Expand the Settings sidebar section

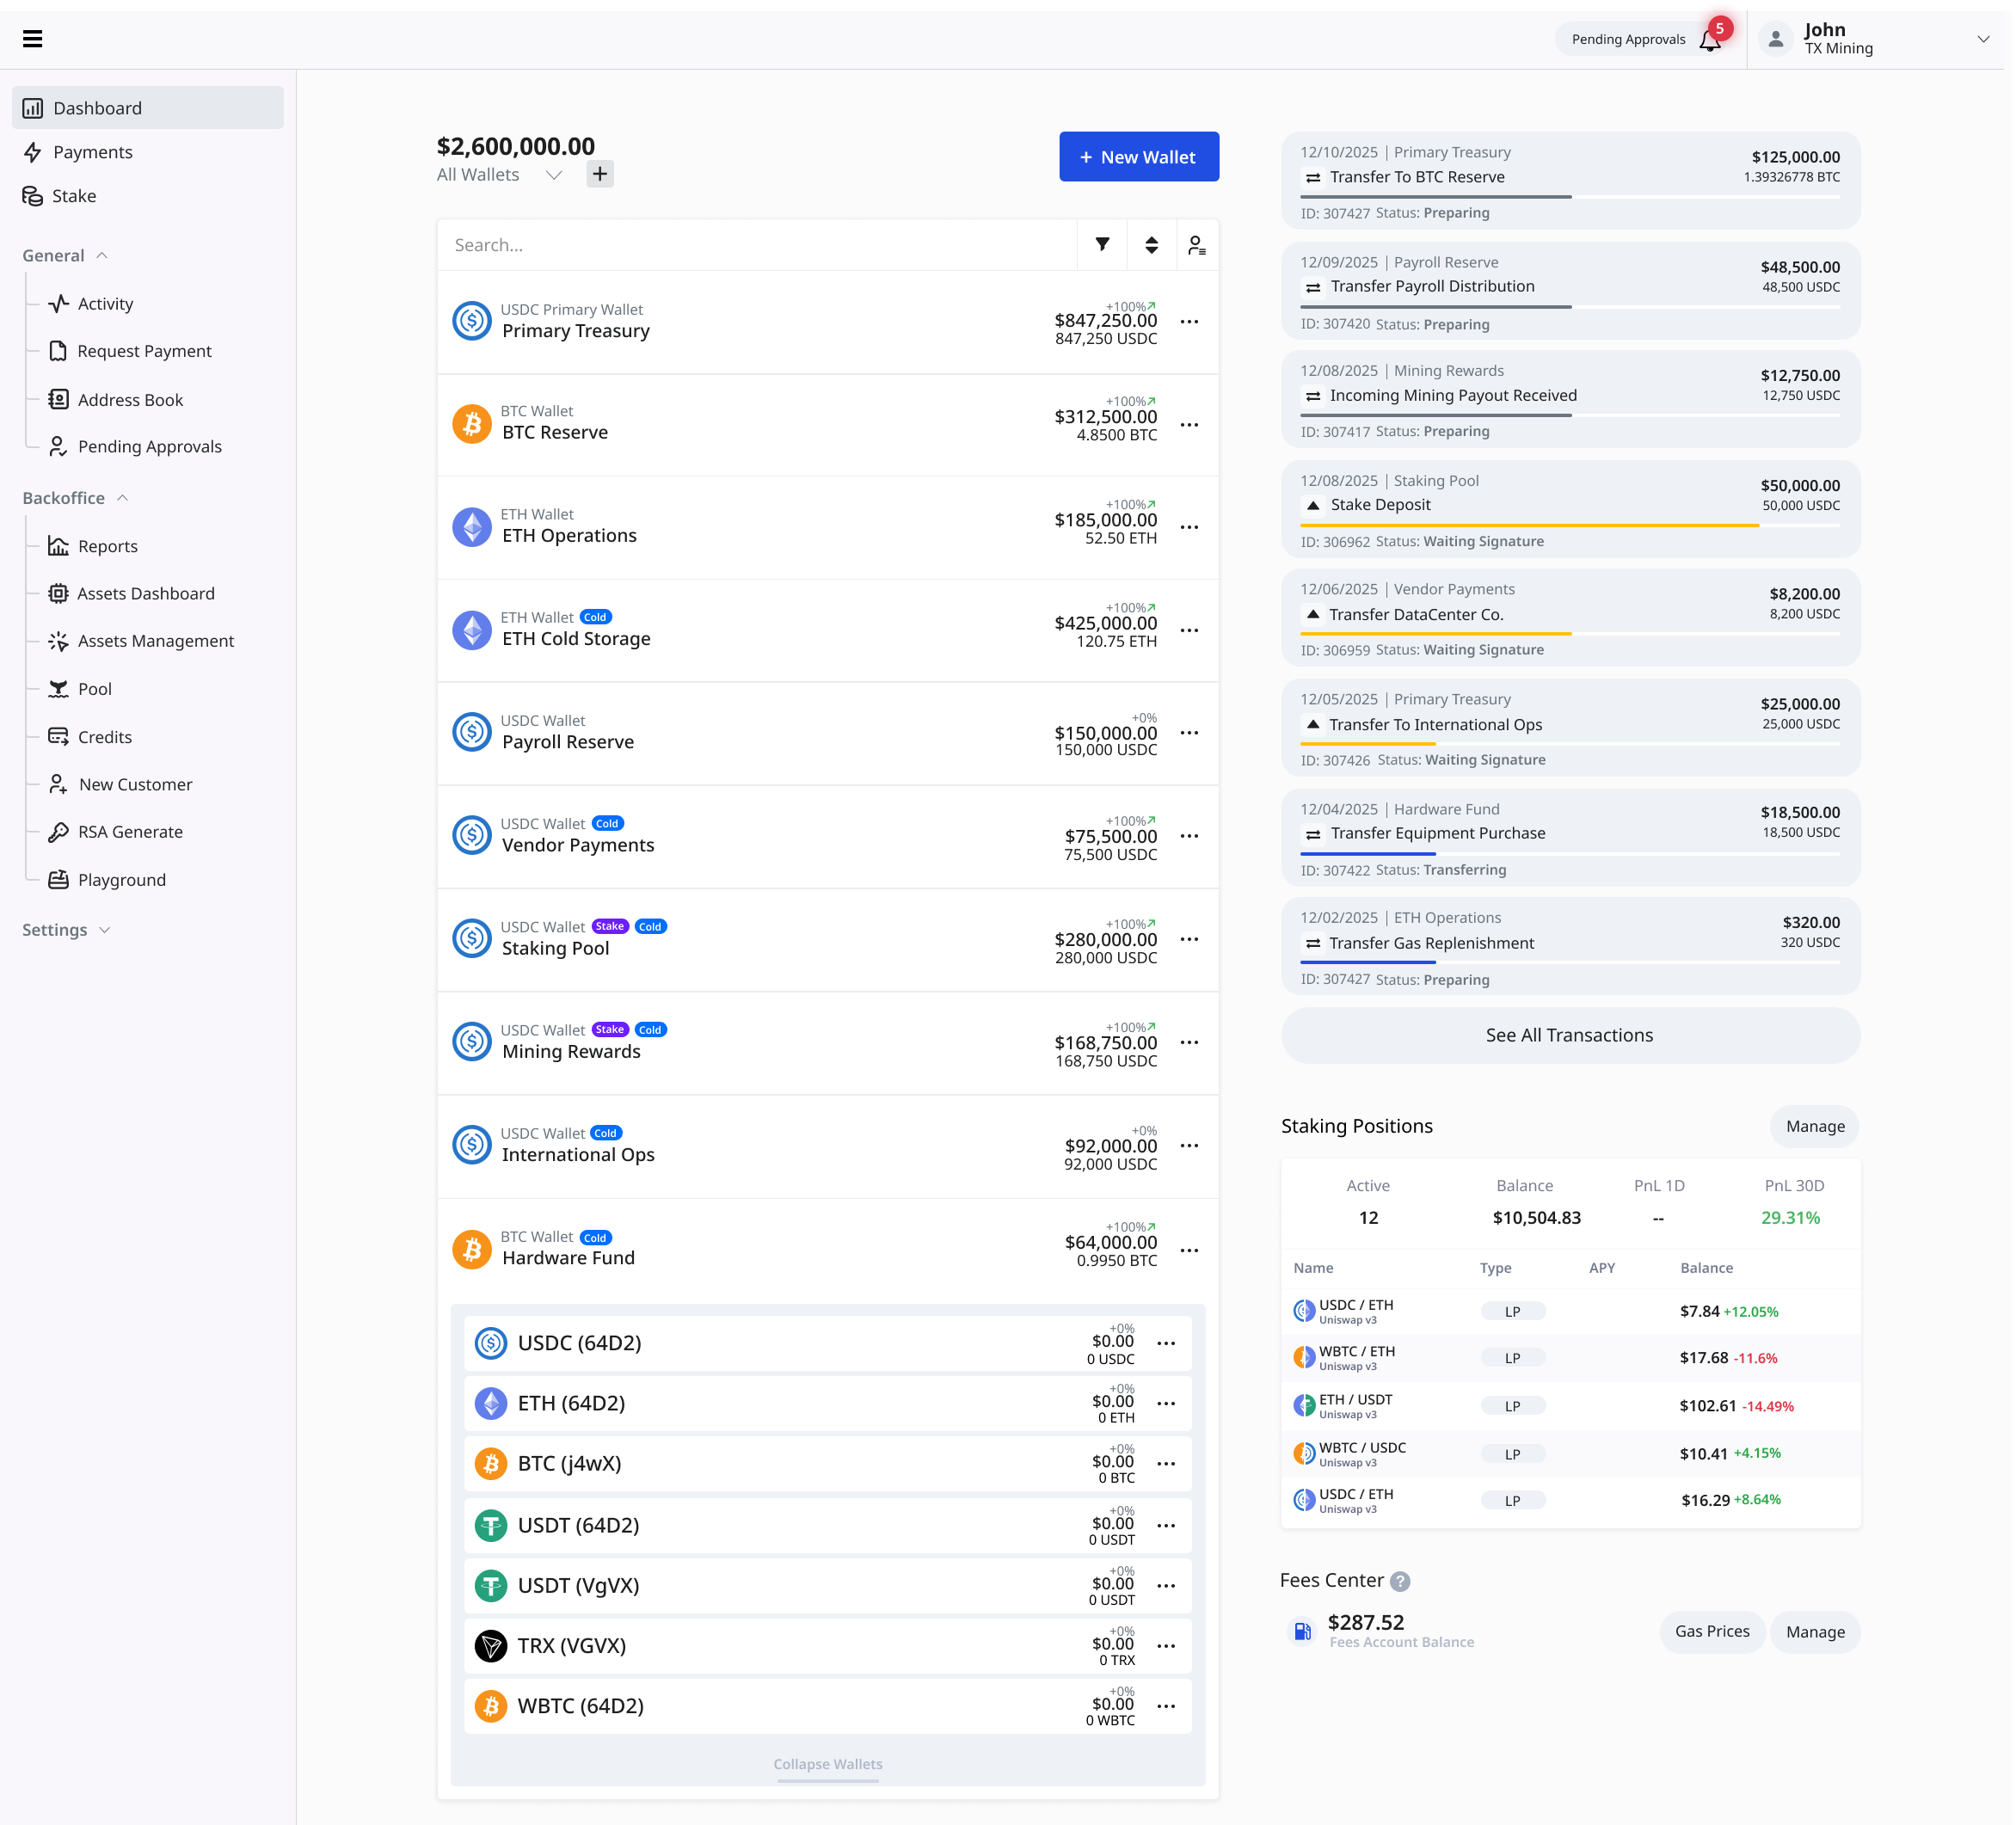(x=105, y=930)
